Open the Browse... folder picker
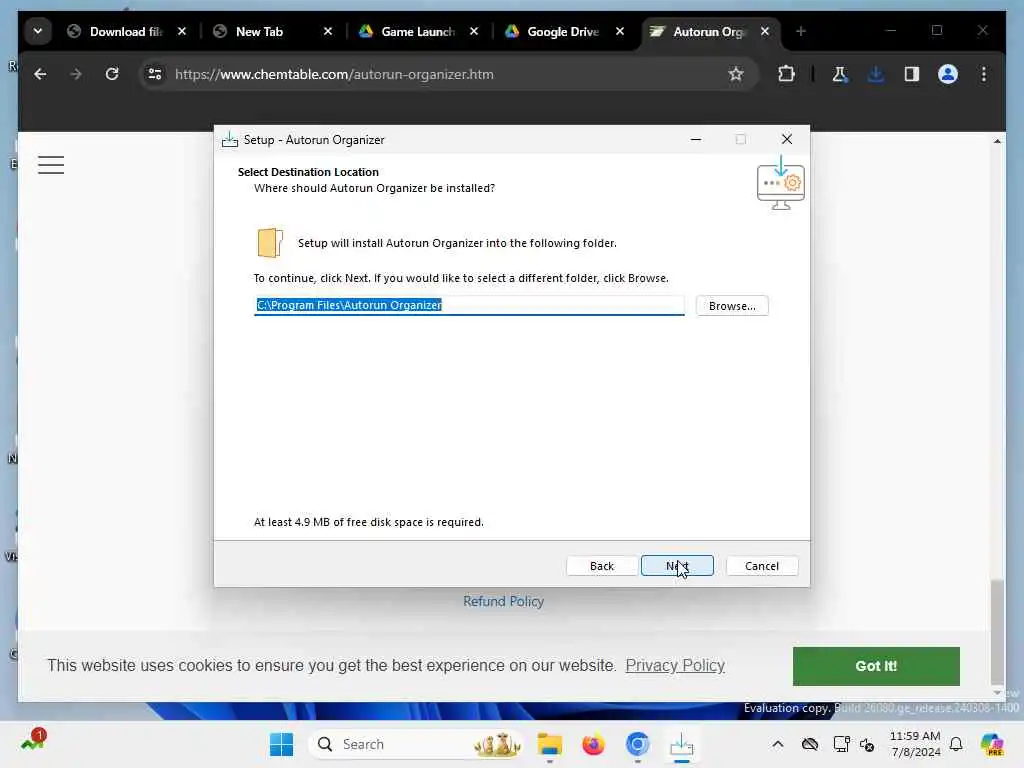Viewport: 1024px width, 768px height. click(x=732, y=306)
